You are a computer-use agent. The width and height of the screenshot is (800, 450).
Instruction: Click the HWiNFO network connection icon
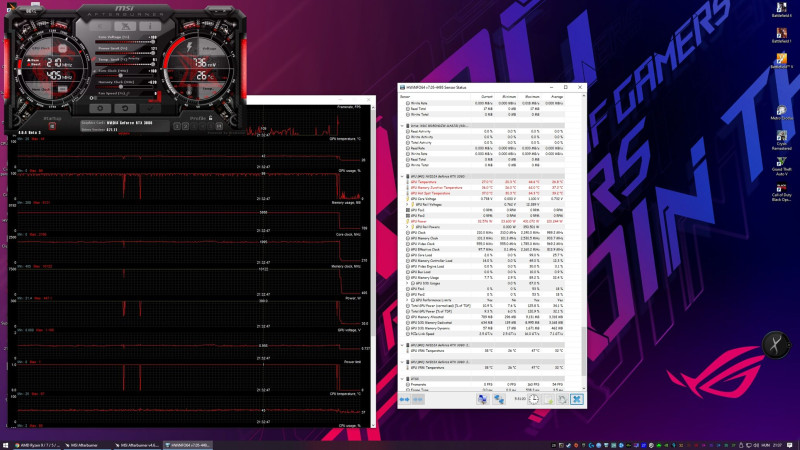coord(498,399)
